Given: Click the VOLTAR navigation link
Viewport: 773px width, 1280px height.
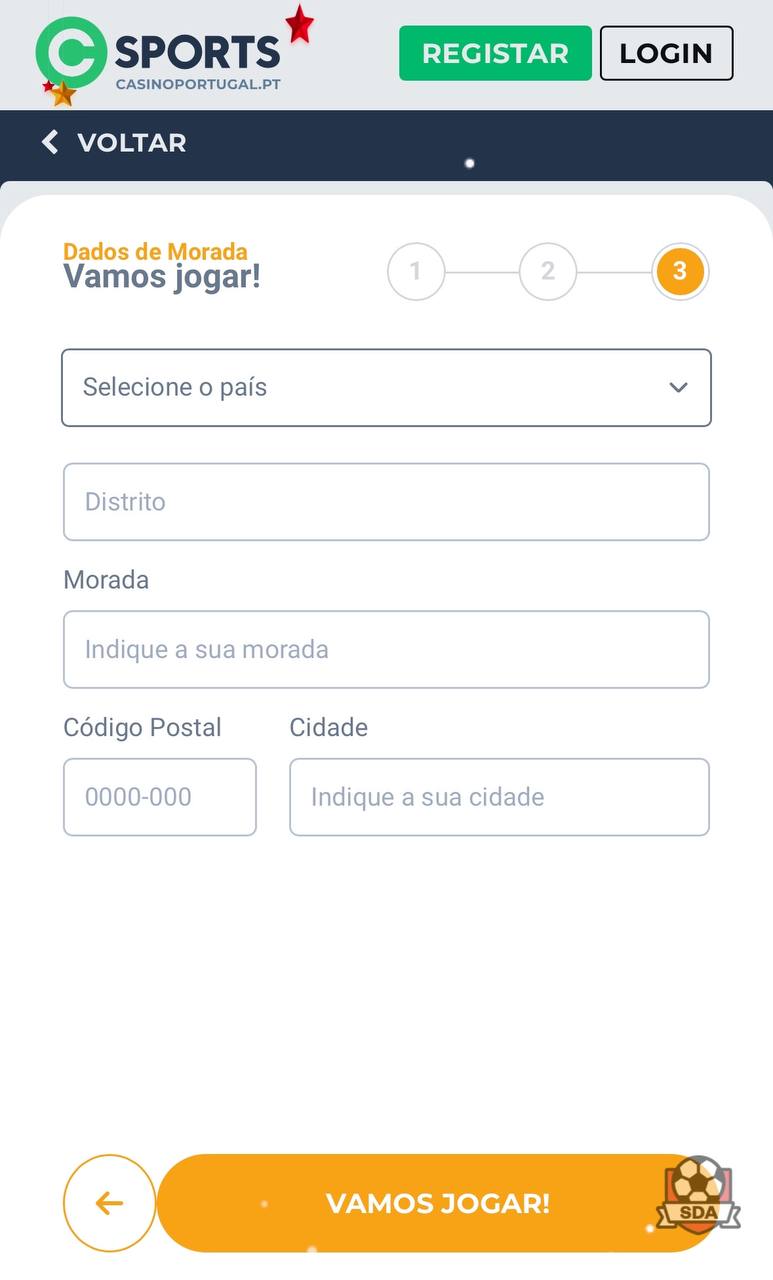Looking at the screenshot, I should (131, 142).
